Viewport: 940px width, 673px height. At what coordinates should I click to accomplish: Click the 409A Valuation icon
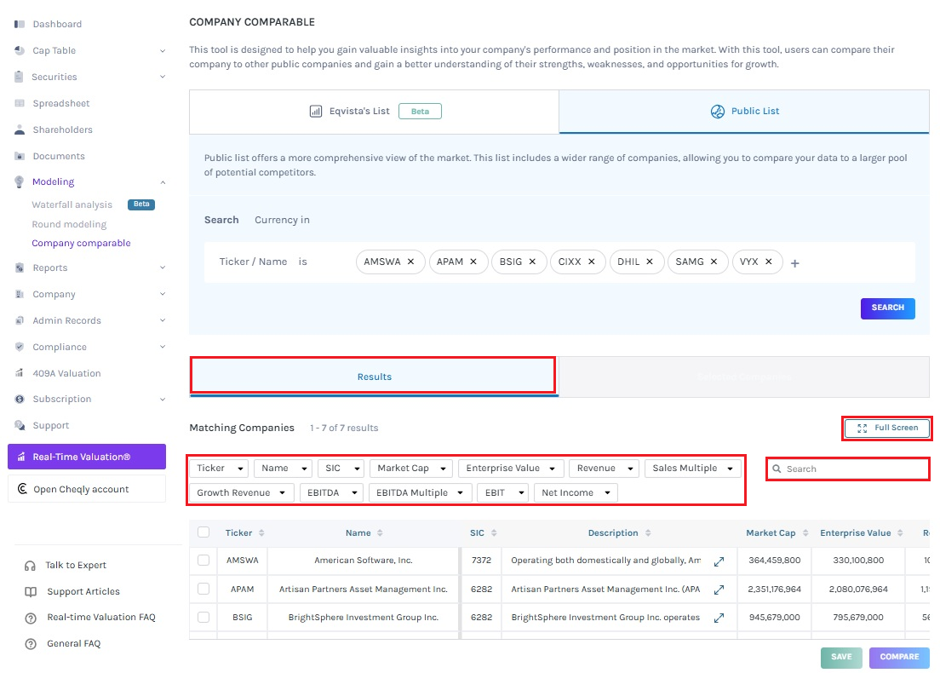tap(20, 373)
